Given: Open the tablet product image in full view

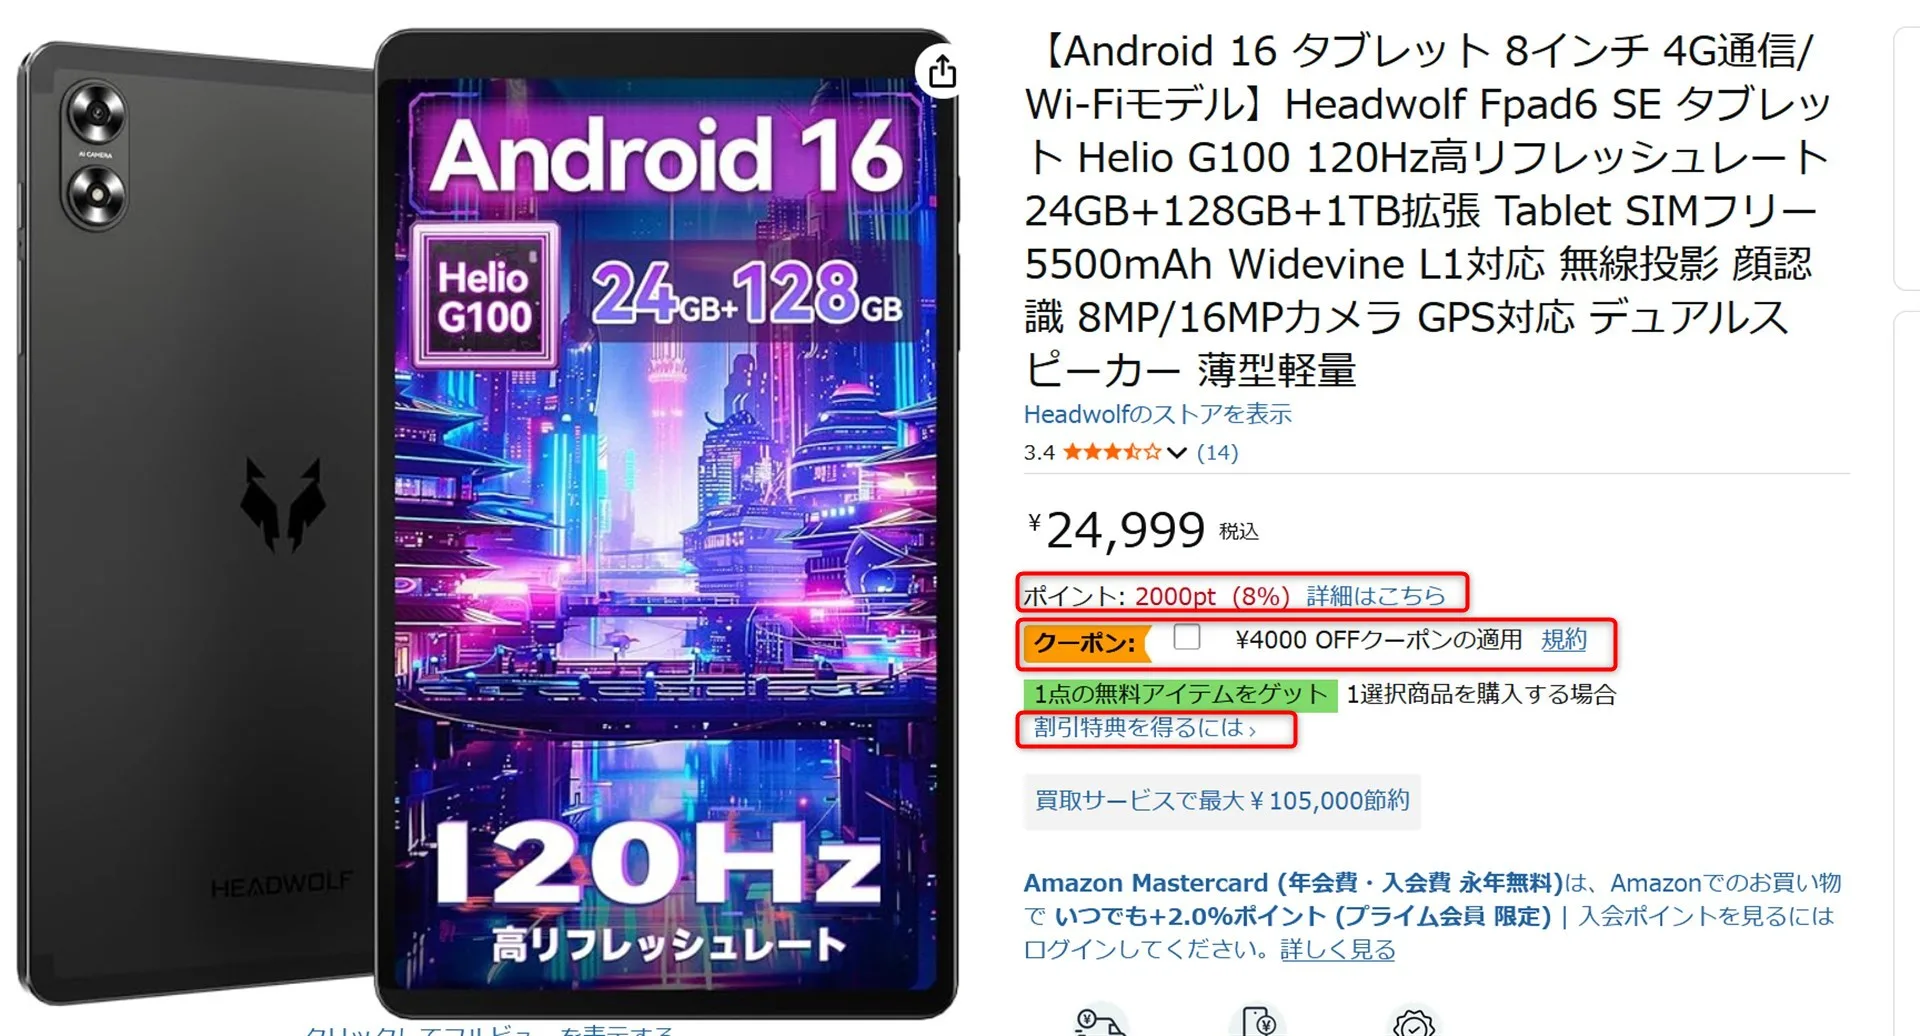Looking at the screenshot, I should tap(487, 520).
